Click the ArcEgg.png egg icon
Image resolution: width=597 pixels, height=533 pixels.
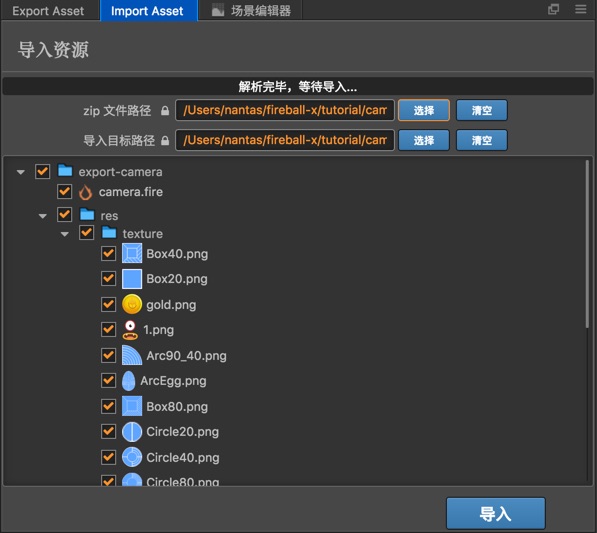129,381
